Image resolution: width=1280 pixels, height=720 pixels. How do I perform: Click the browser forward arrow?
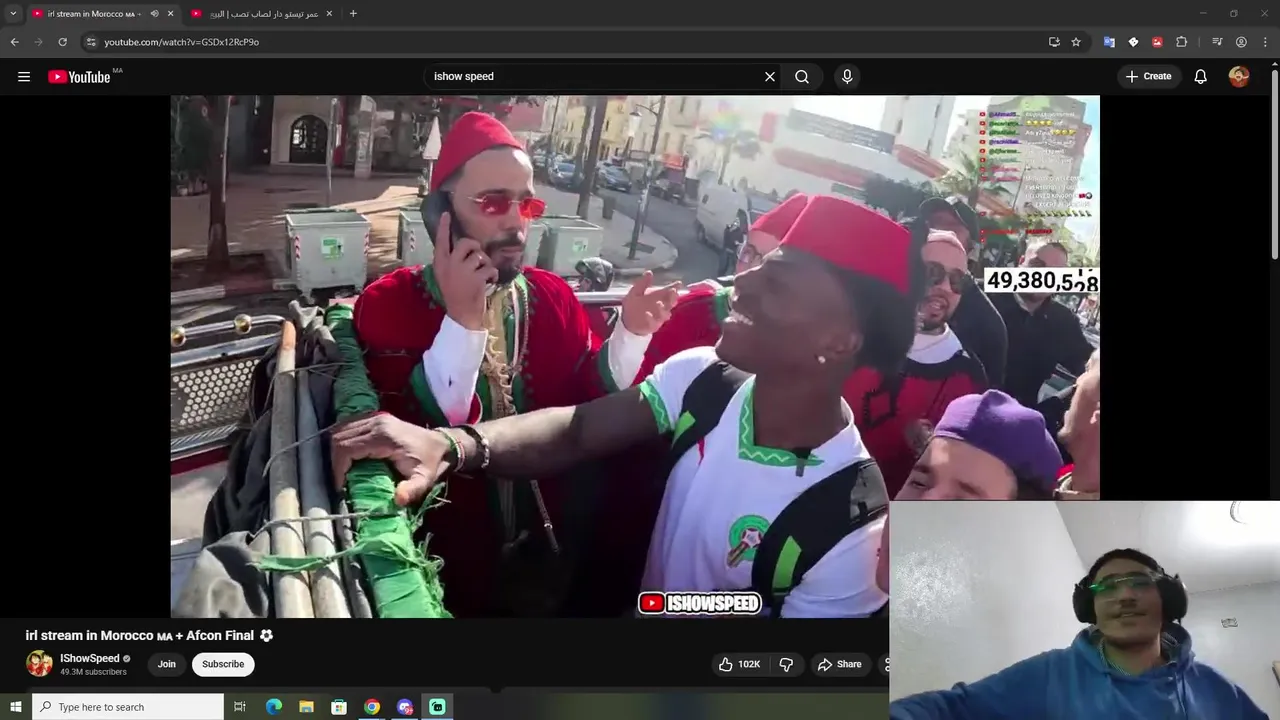pos(38,42)
